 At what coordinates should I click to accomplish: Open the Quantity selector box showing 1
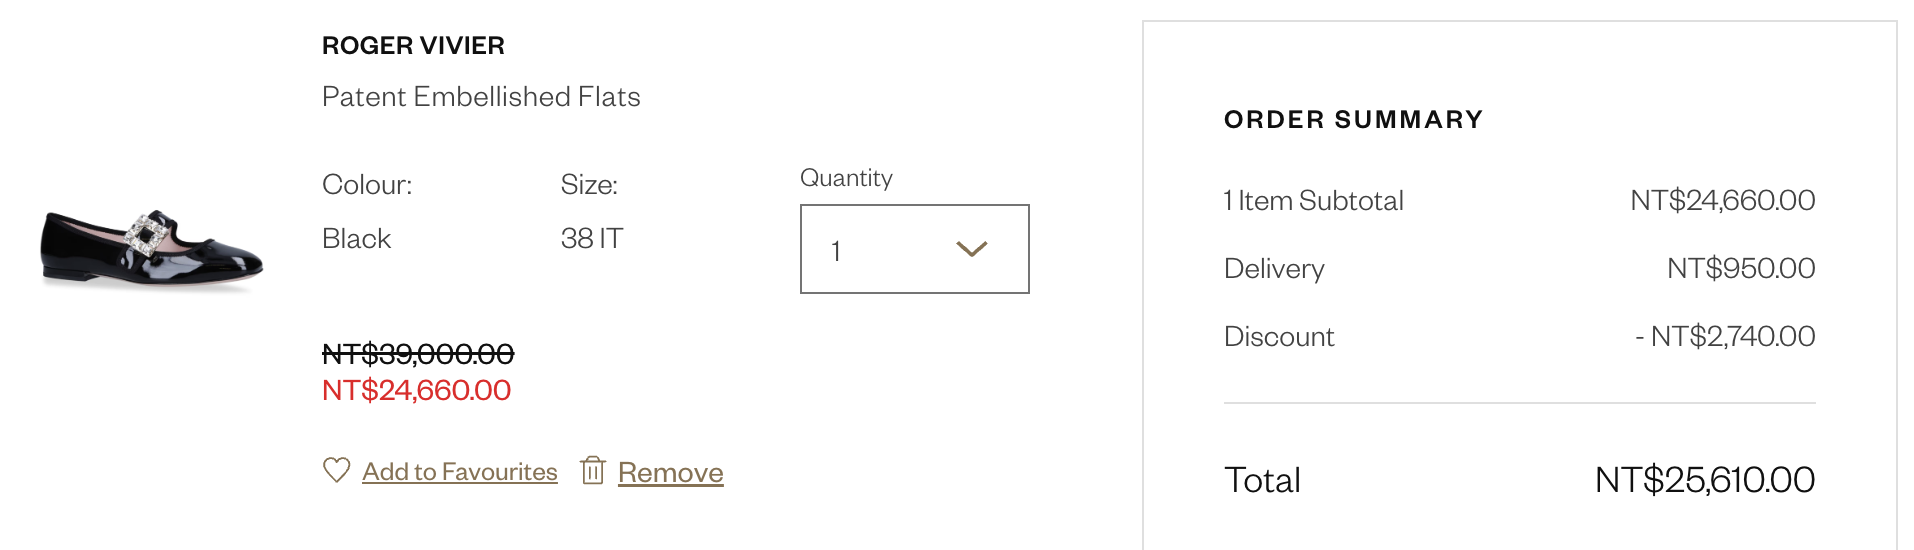click(914, 249)
